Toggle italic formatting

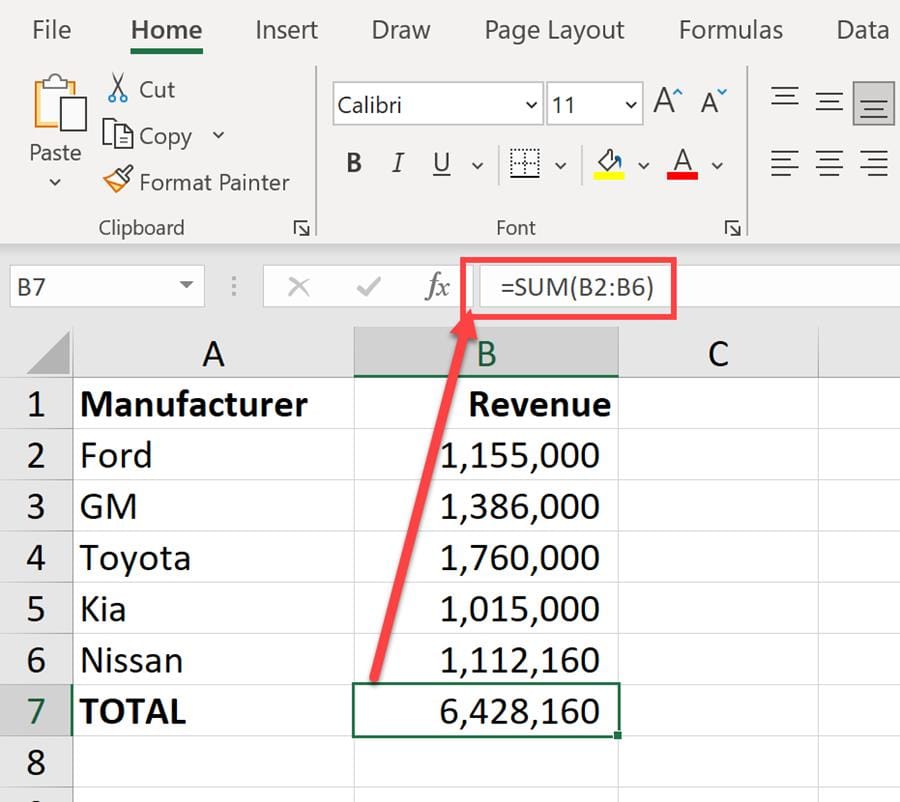point(397,163)
